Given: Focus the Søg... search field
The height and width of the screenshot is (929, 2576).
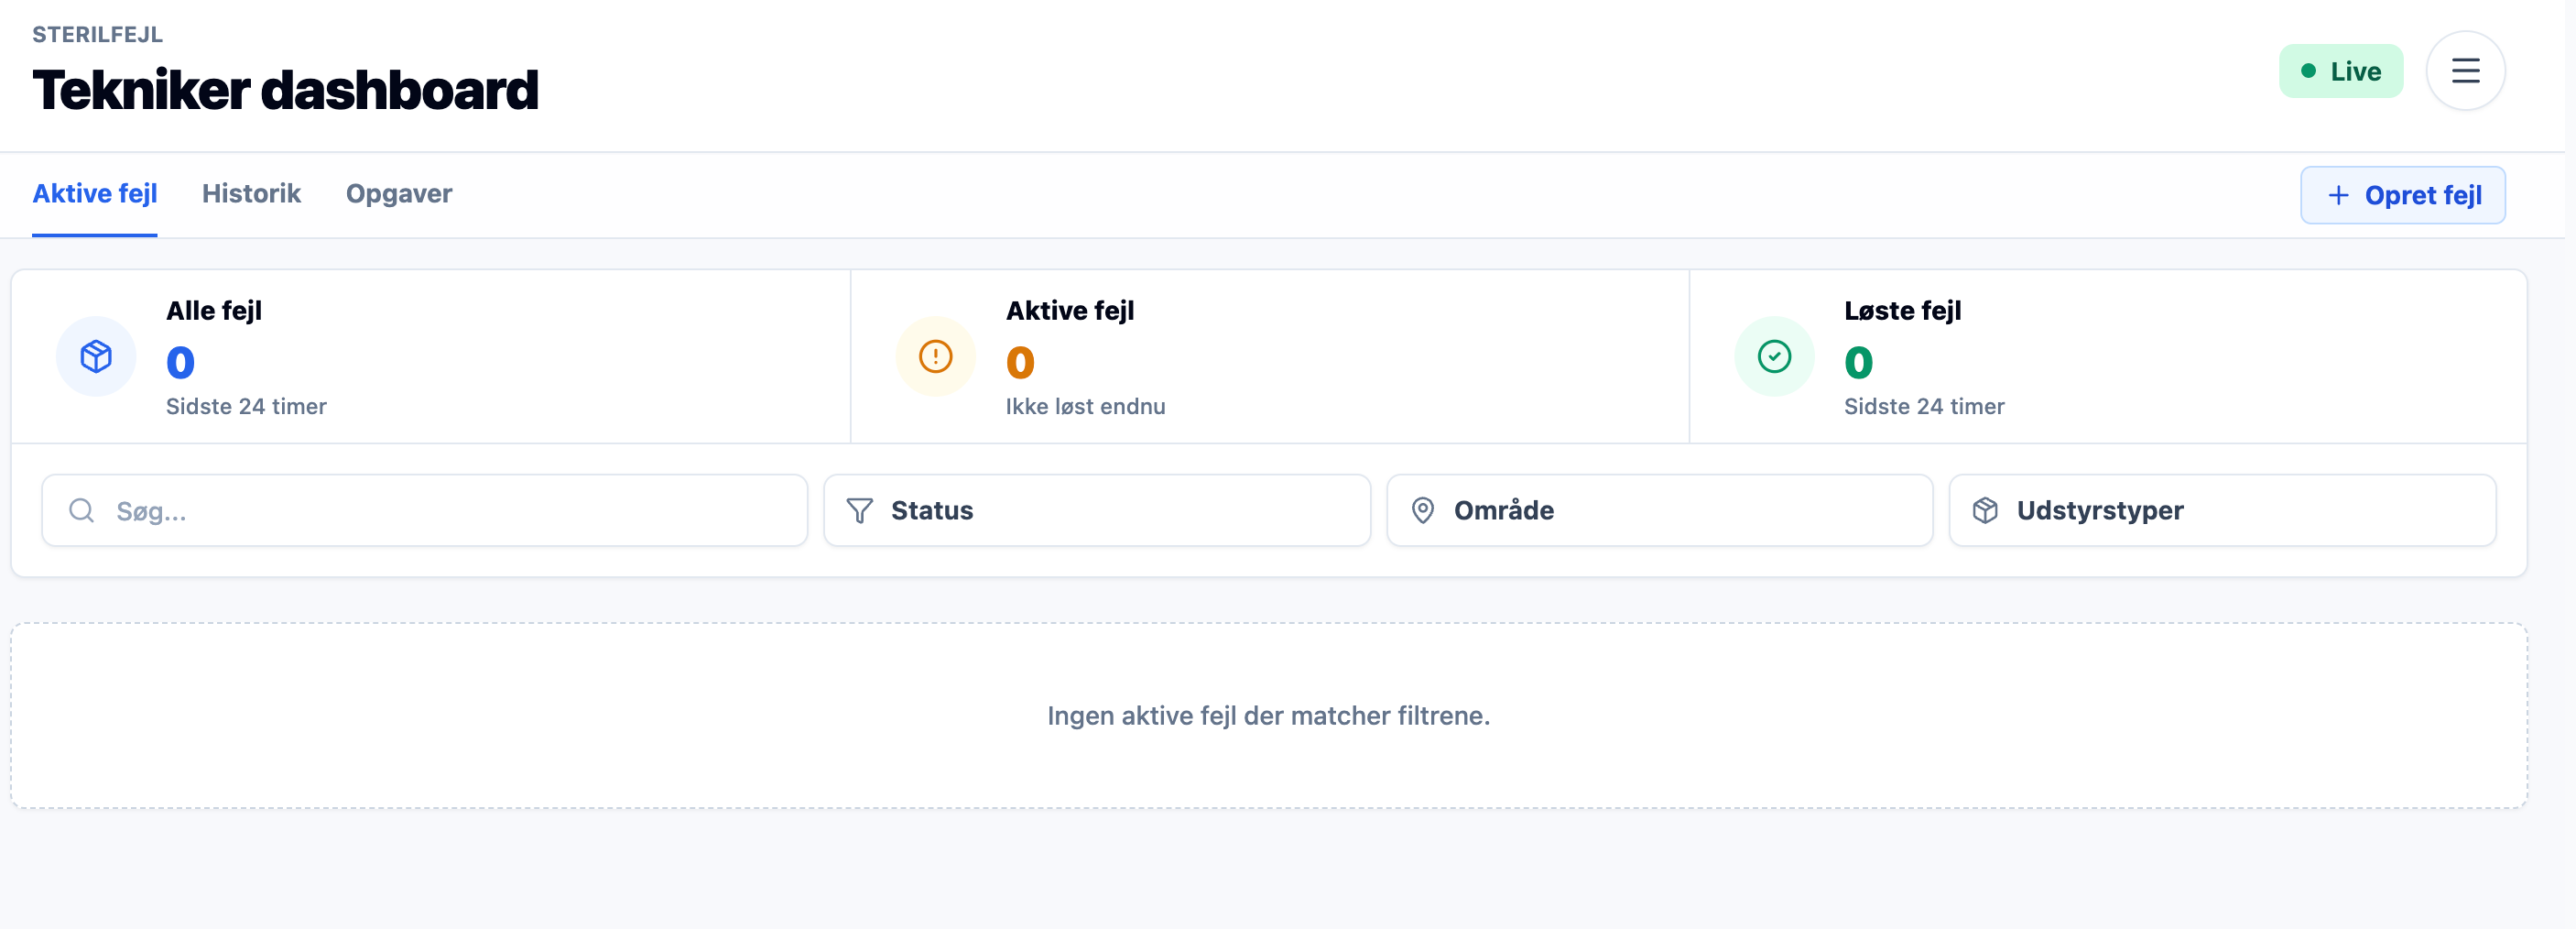Looking at the screenshot, I should click(x=425, y=510).
